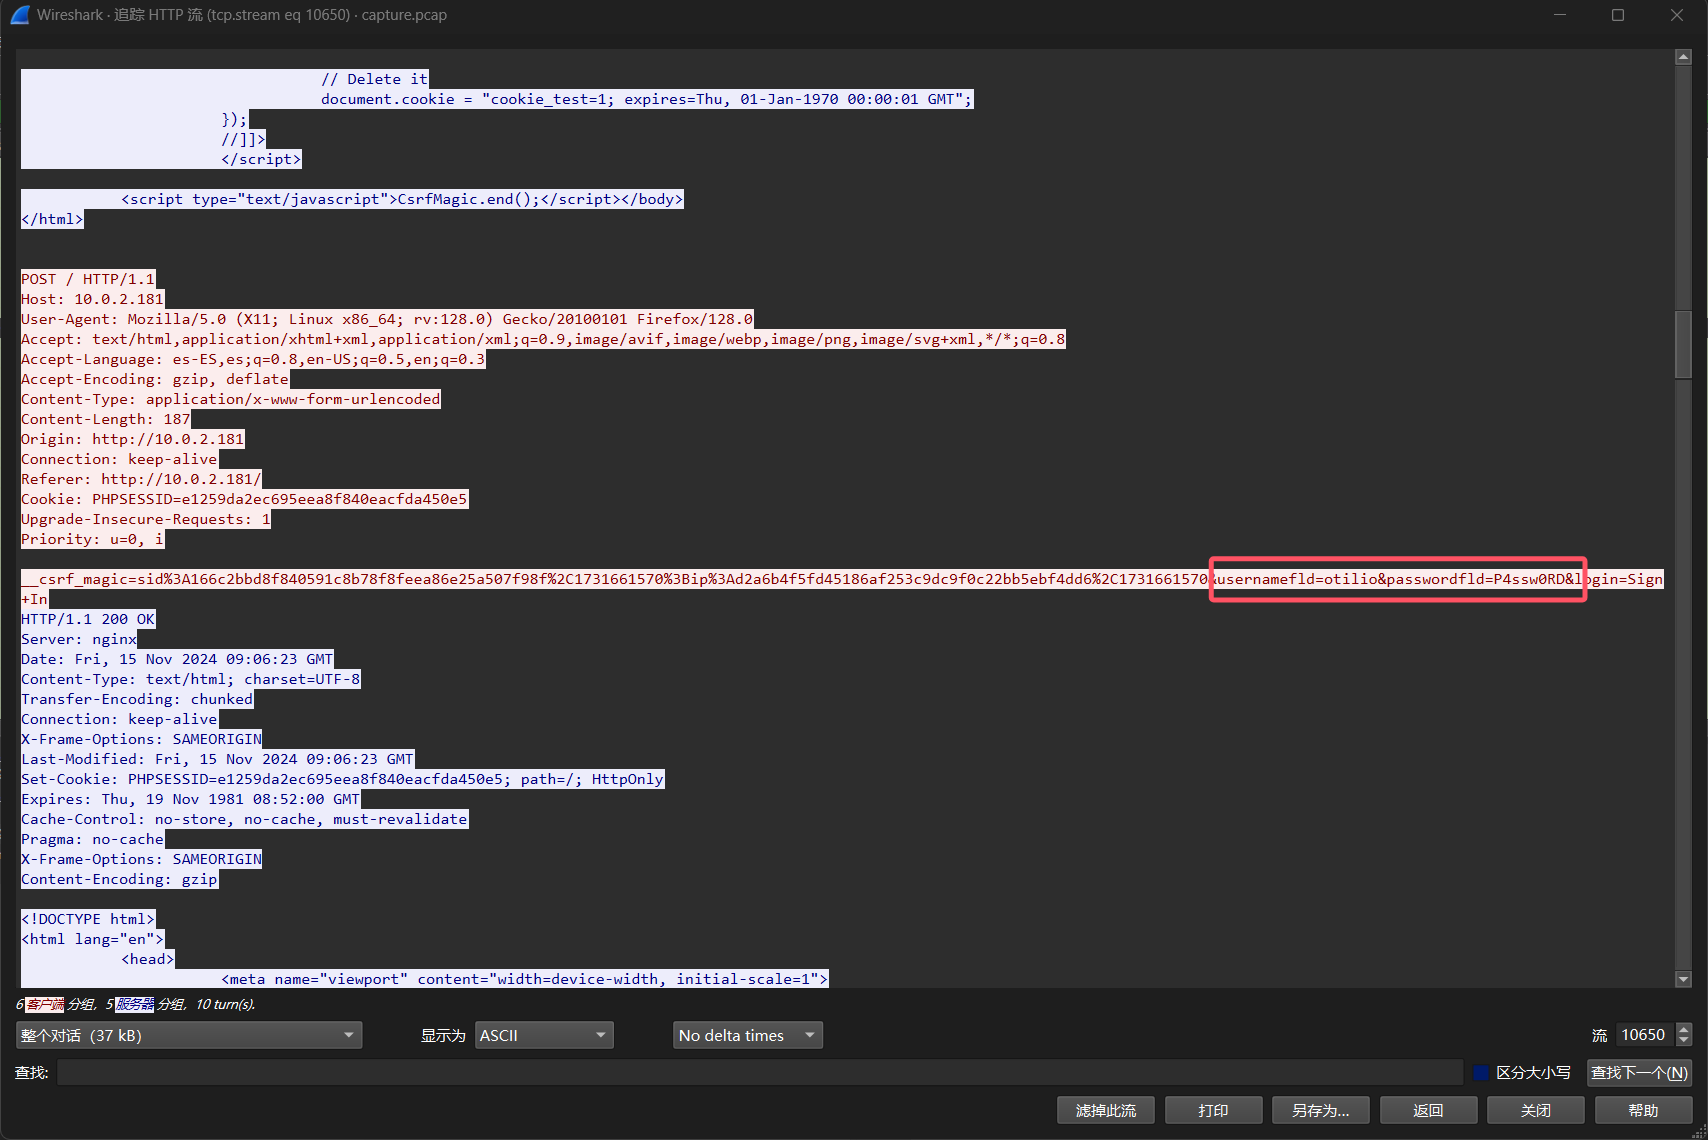Click the 'Cache-Control: no-store' line

point(245,819)
